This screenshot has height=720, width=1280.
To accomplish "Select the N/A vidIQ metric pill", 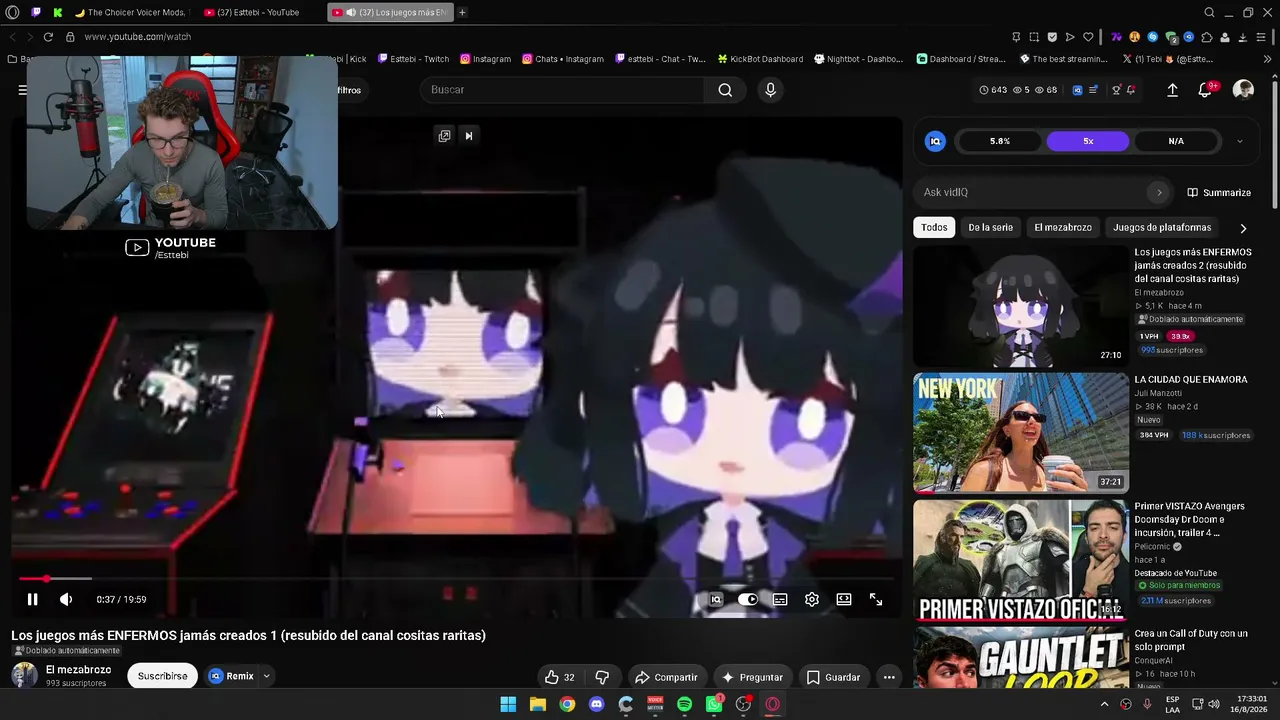I will pyautogui.click(x=1176, y=141).
